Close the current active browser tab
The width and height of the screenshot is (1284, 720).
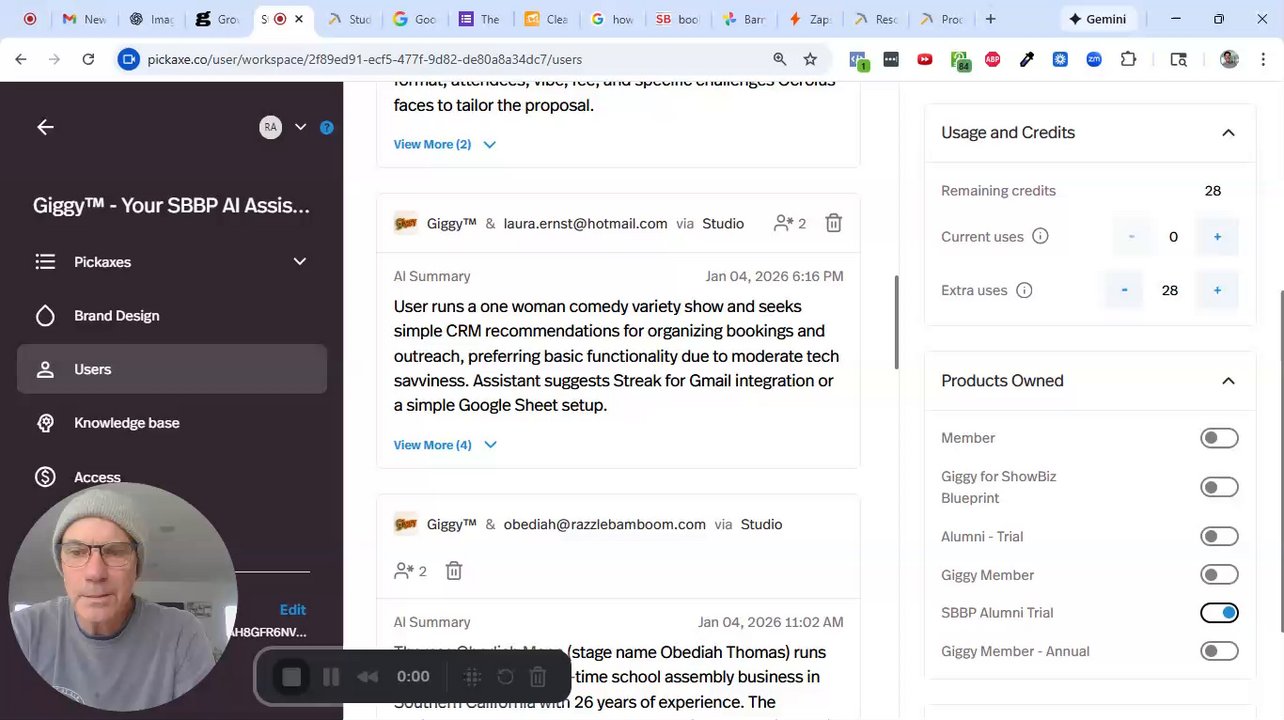[x=298, y=19]
